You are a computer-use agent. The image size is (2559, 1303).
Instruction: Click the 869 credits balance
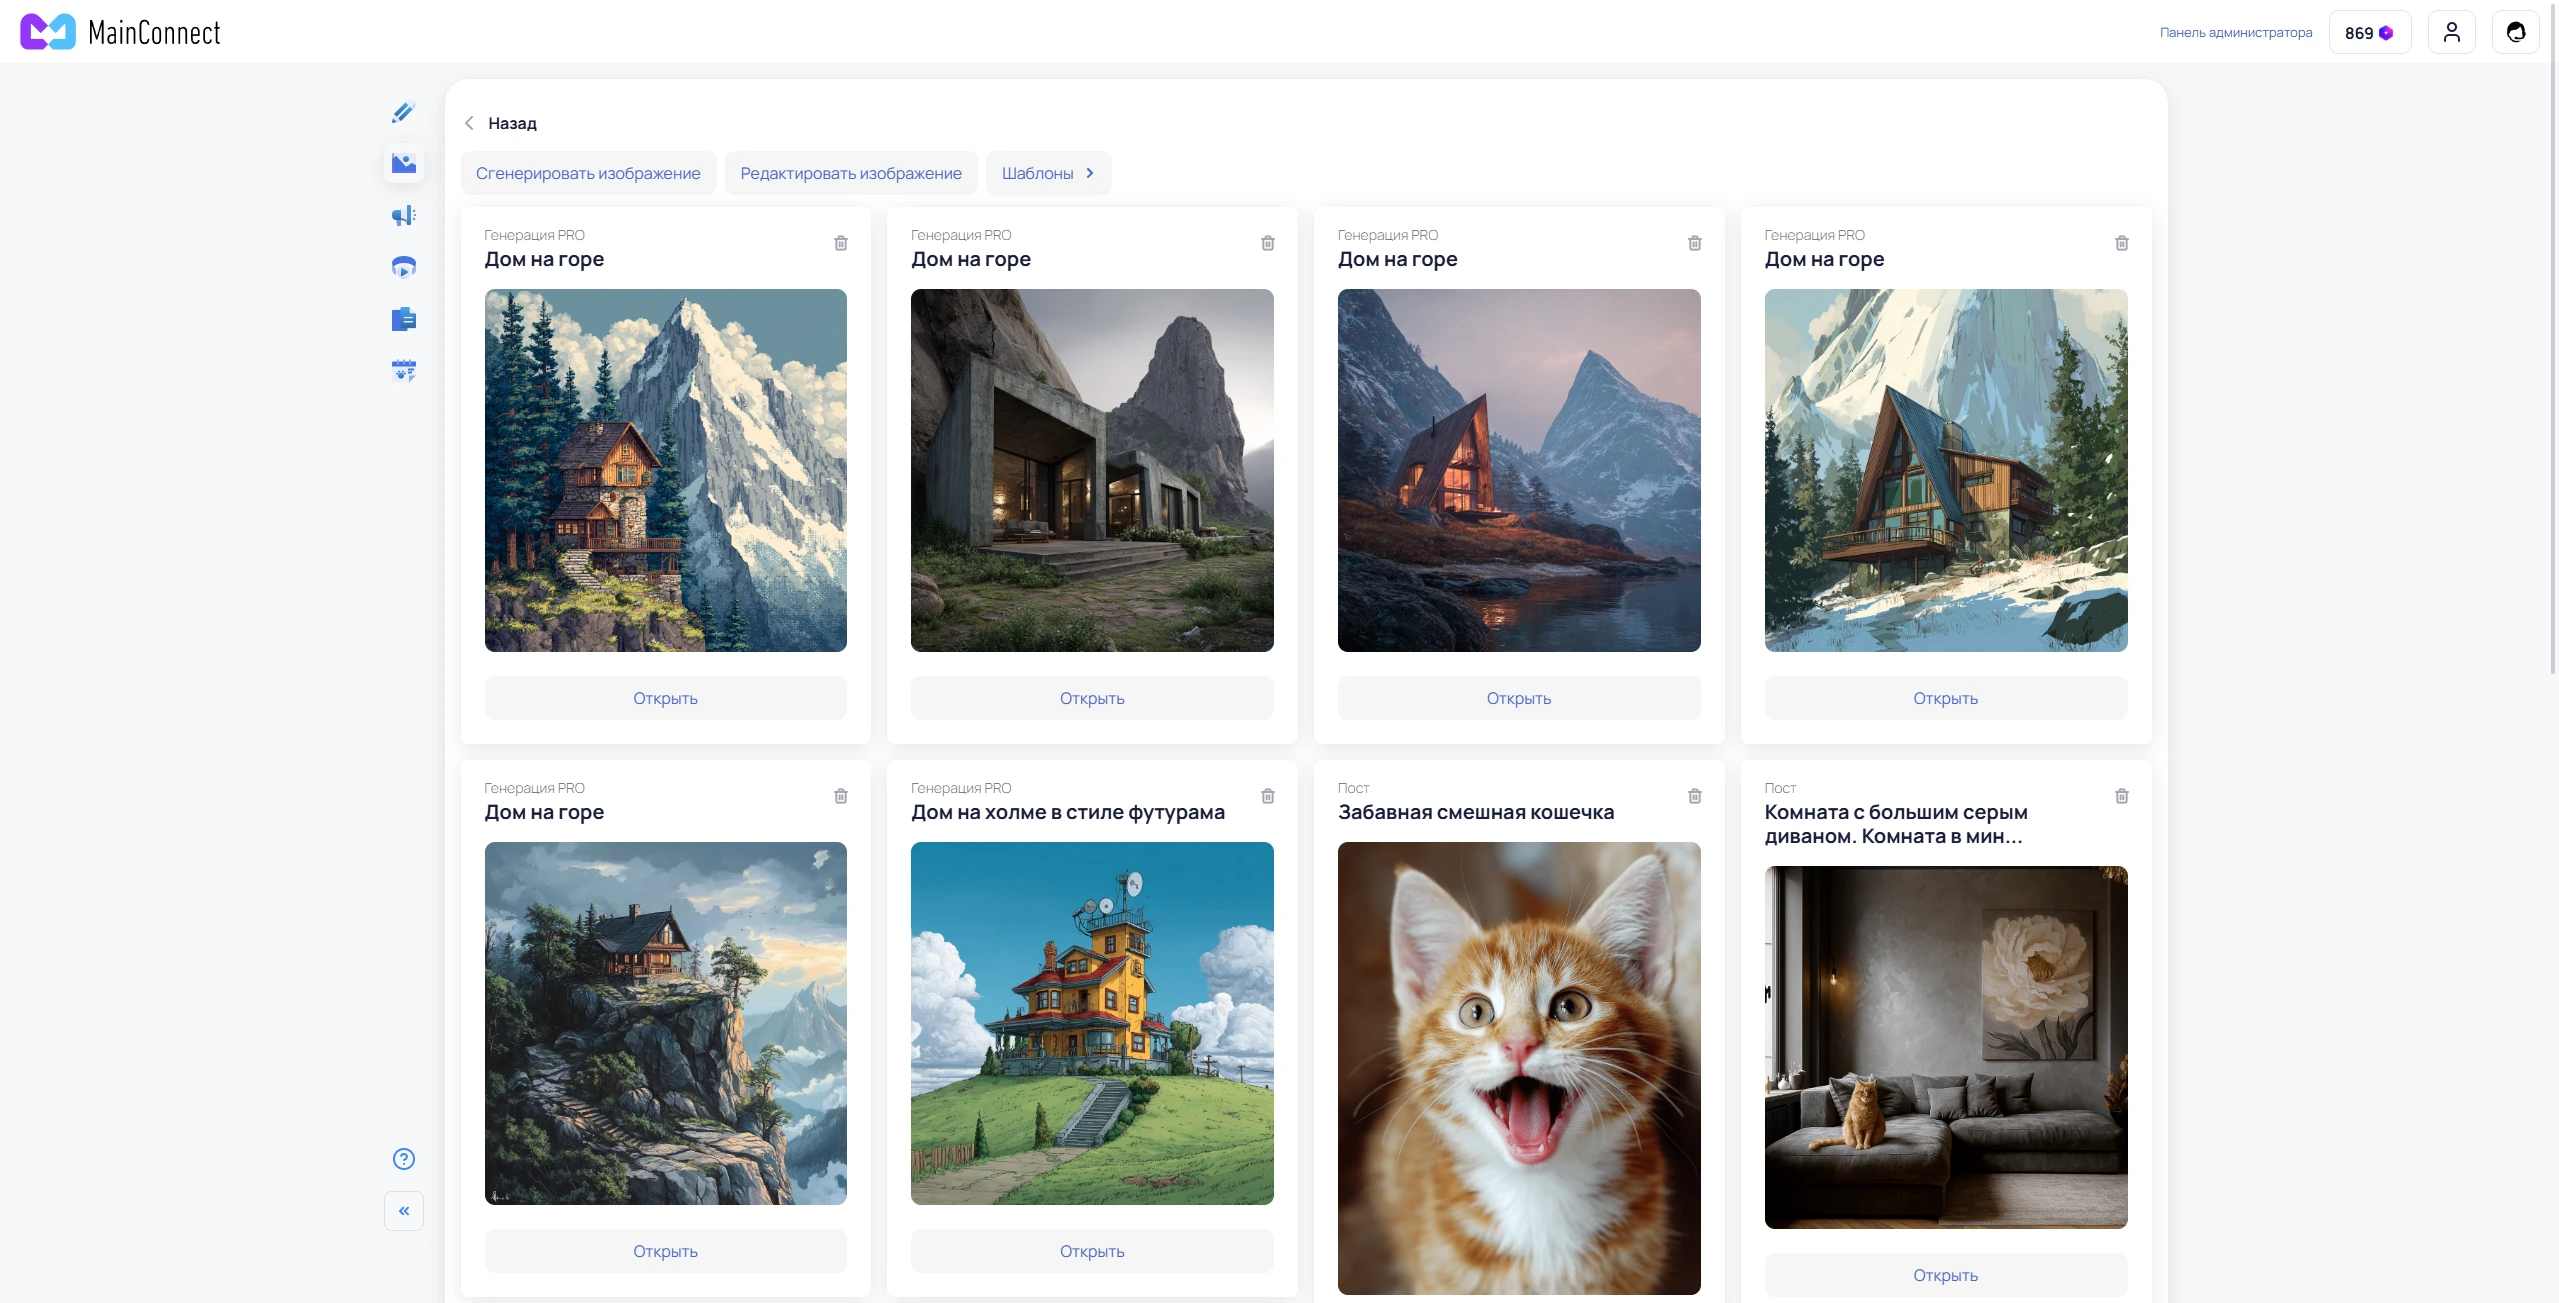coord(2368,32)
